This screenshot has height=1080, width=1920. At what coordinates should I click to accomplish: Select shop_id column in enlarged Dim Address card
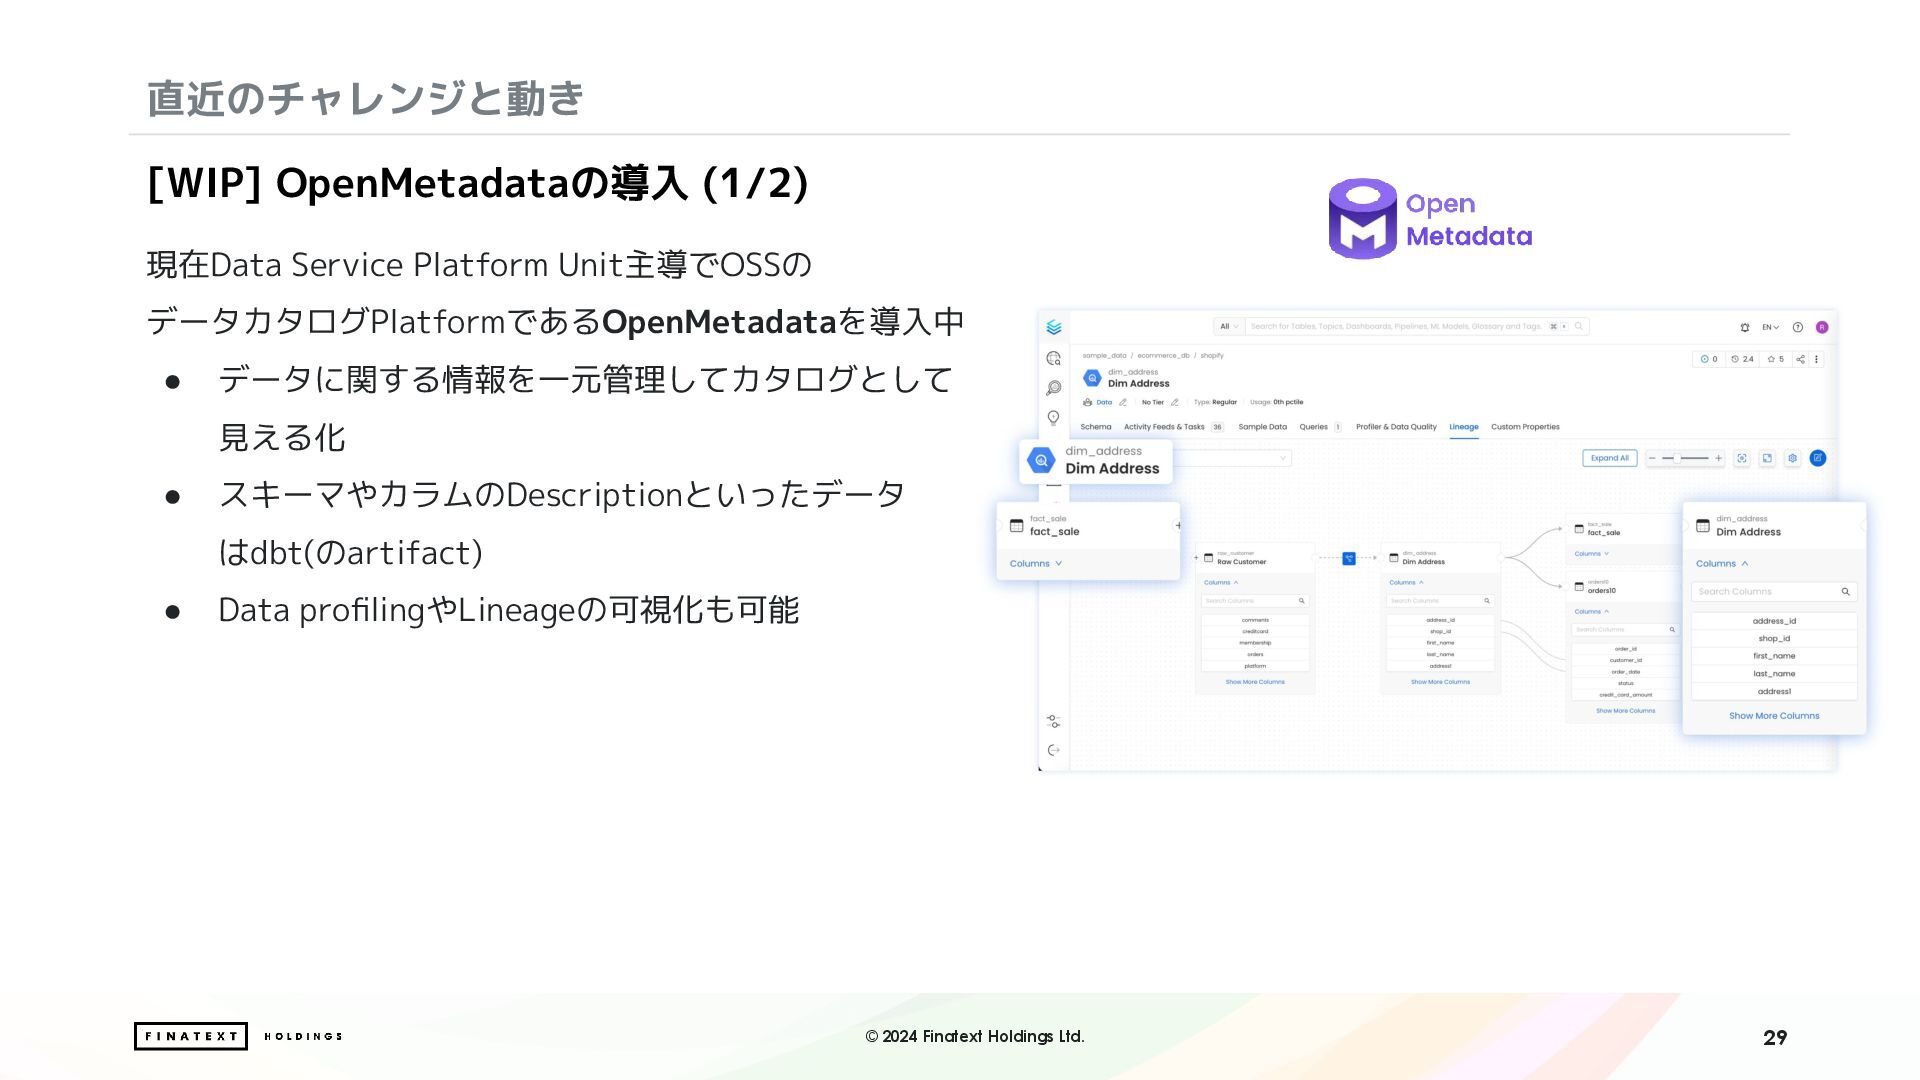1774,639
